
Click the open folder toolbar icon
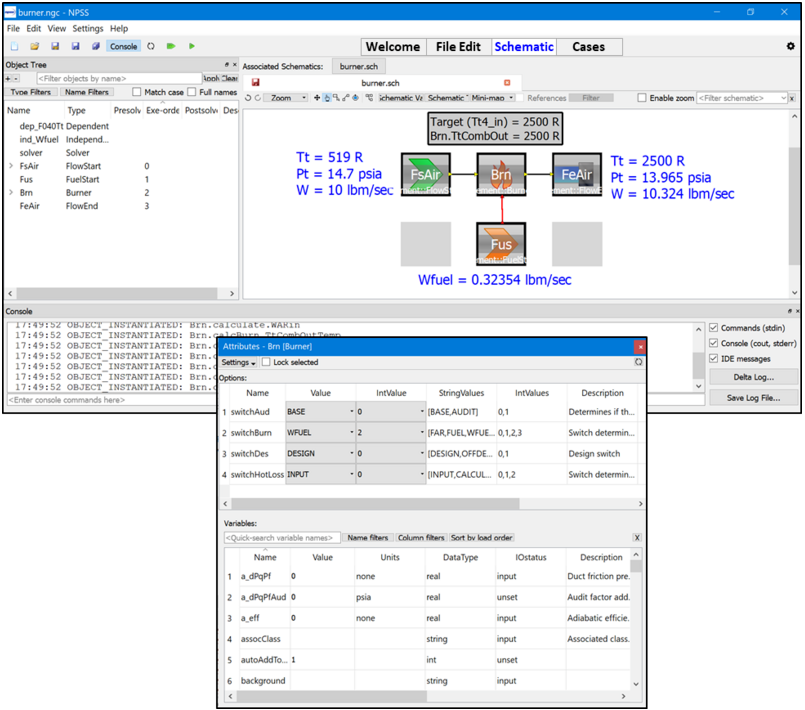(34, 46)
